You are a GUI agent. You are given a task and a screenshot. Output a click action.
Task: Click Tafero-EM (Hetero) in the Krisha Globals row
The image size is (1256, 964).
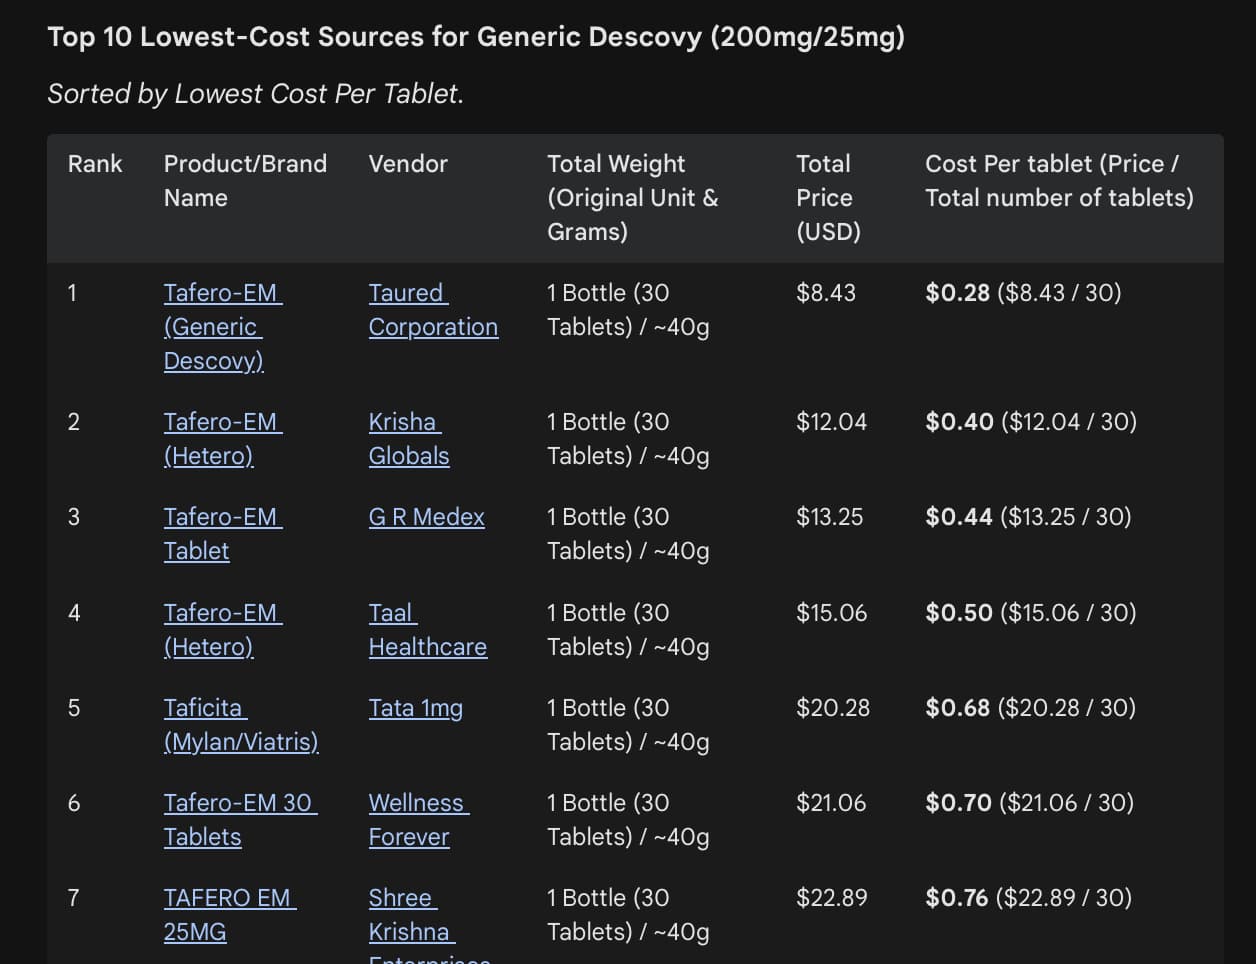click(x=222, y=438)
